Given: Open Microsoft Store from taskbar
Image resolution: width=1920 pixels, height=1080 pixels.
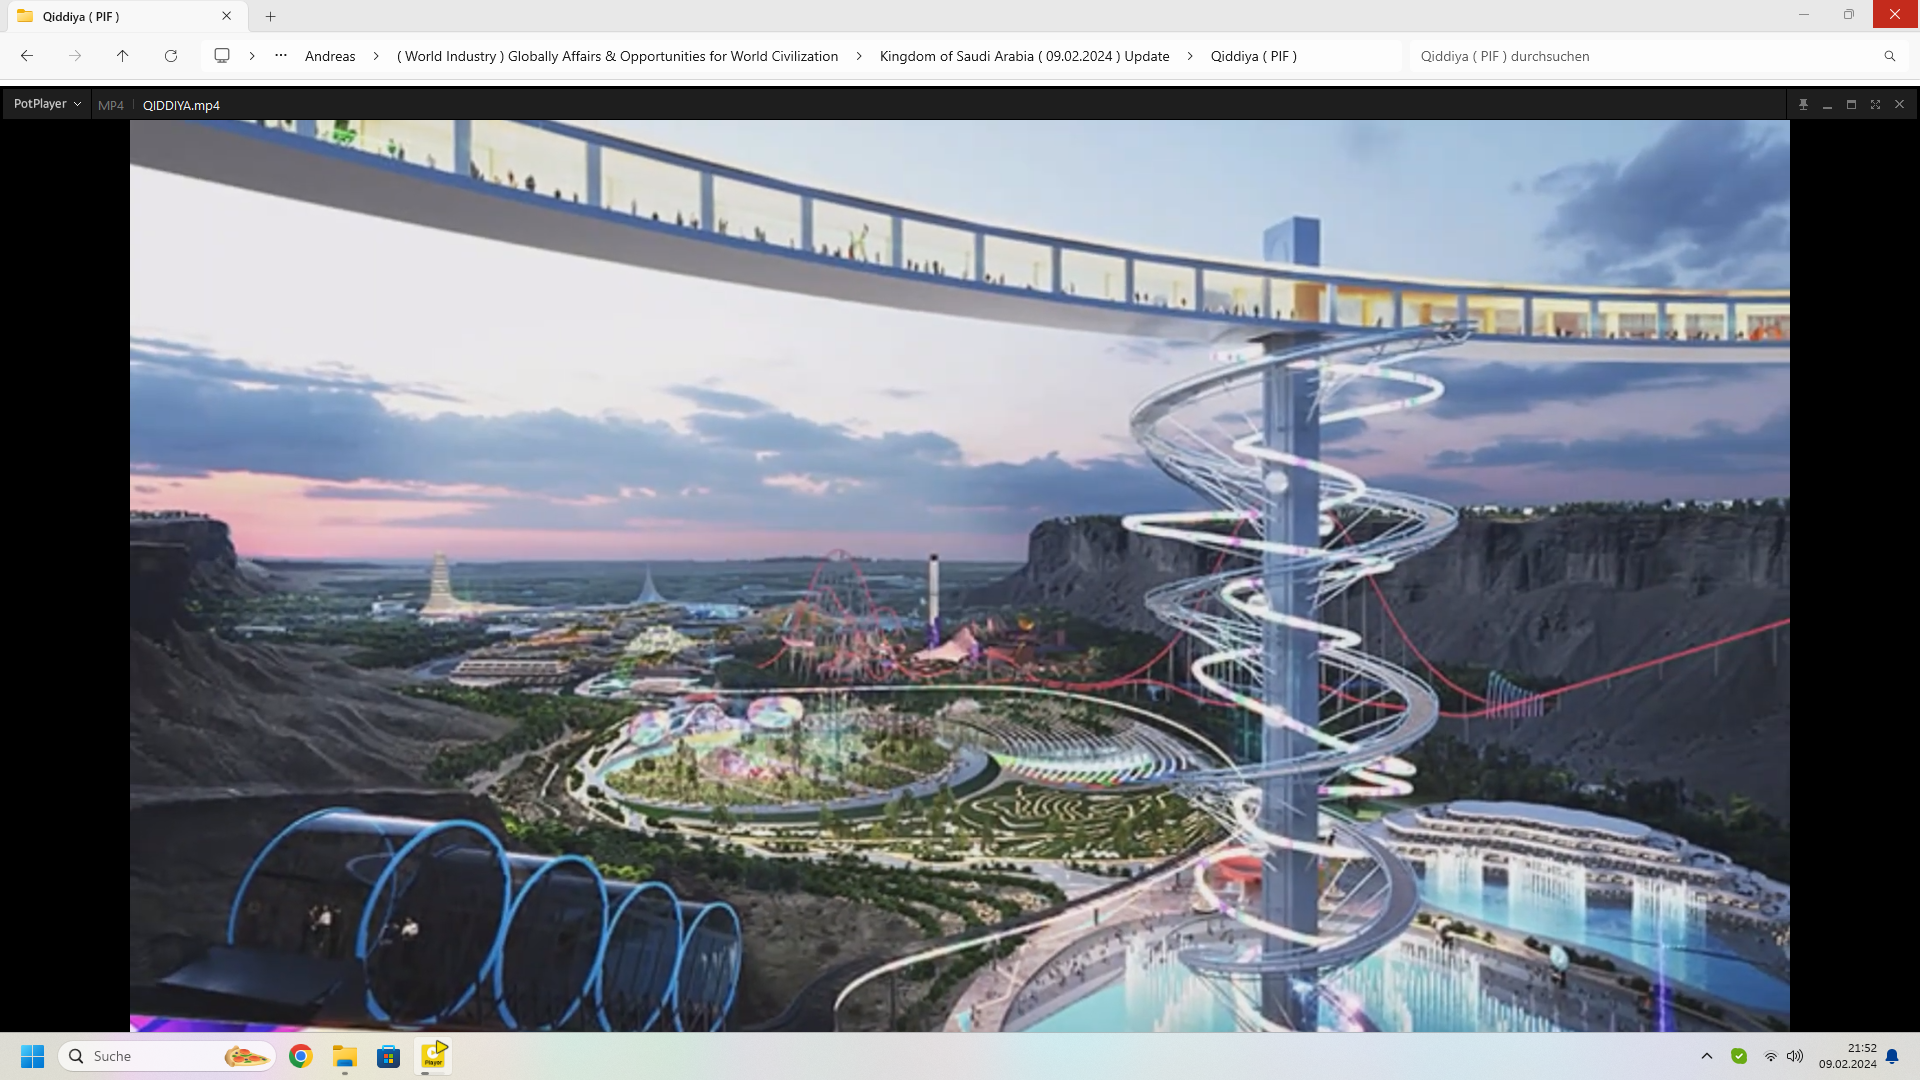Looking at the screenshot, I should pos(389,1056).
